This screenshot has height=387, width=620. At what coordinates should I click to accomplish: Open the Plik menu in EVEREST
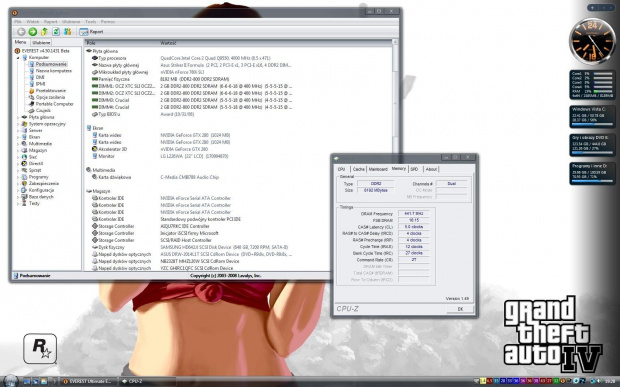18,22
